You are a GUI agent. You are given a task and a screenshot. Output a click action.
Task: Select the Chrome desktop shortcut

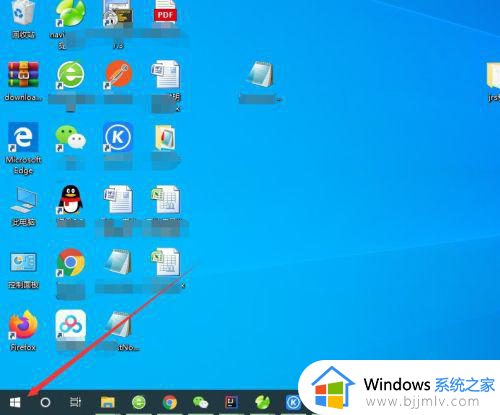[x=70, y=262]
